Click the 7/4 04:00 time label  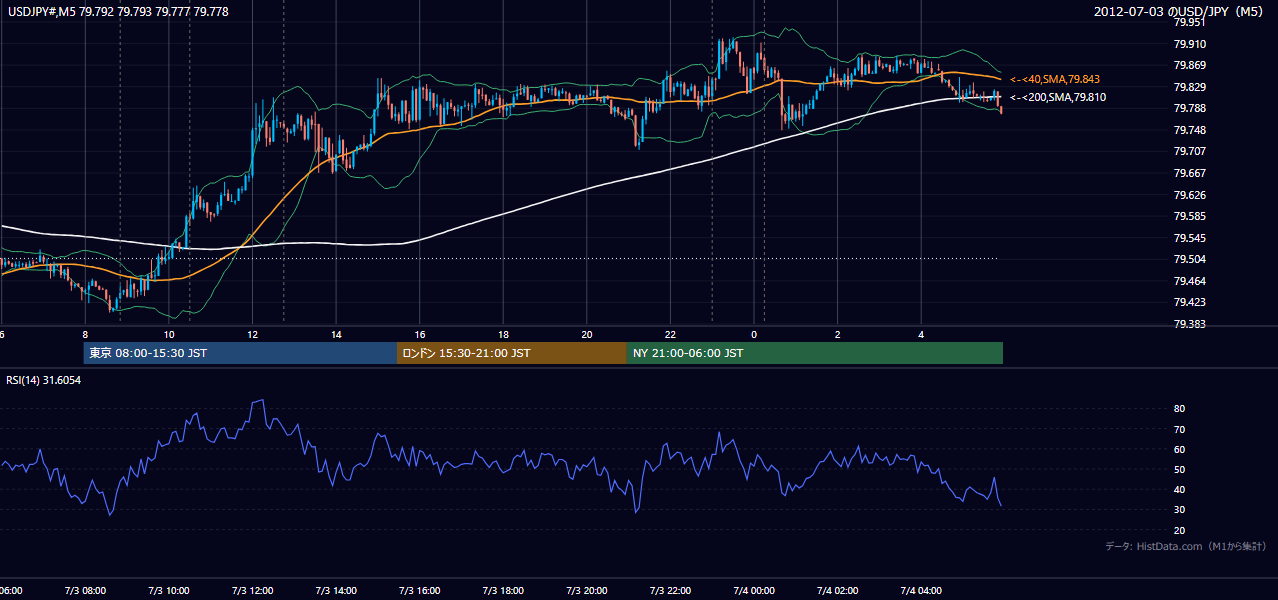pos(921,591)
